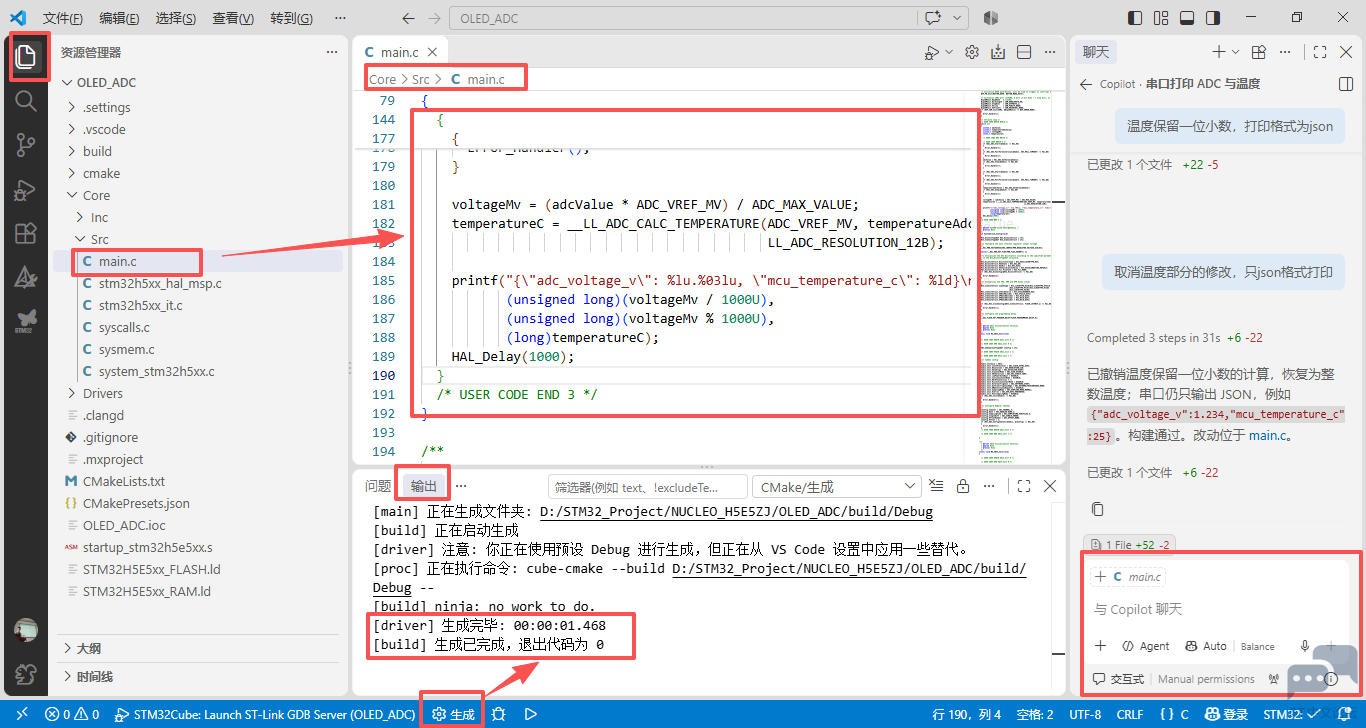Expand the 时间线 timeline section
The width and height of the screenshot is (1366, 728).
point(200,677)
